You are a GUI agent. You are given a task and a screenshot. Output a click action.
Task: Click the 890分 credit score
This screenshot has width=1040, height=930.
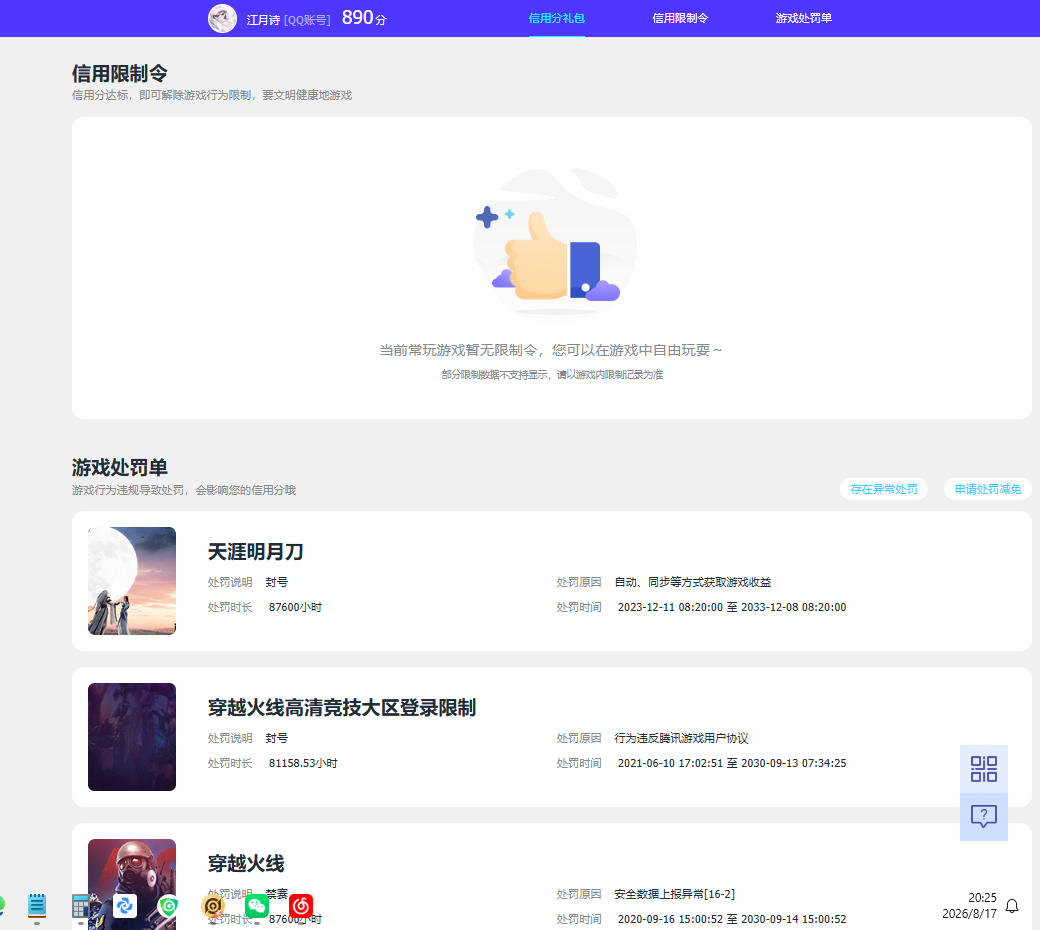coord(363,18)
